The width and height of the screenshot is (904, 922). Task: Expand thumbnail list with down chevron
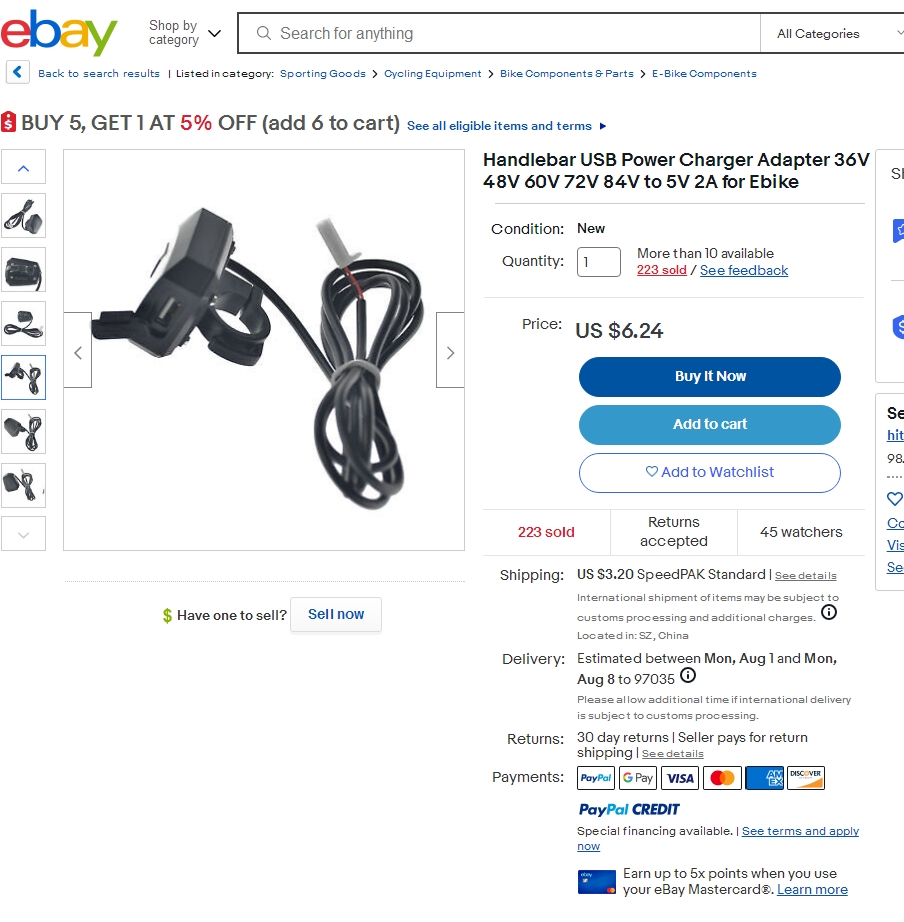[x=24, y=534]
